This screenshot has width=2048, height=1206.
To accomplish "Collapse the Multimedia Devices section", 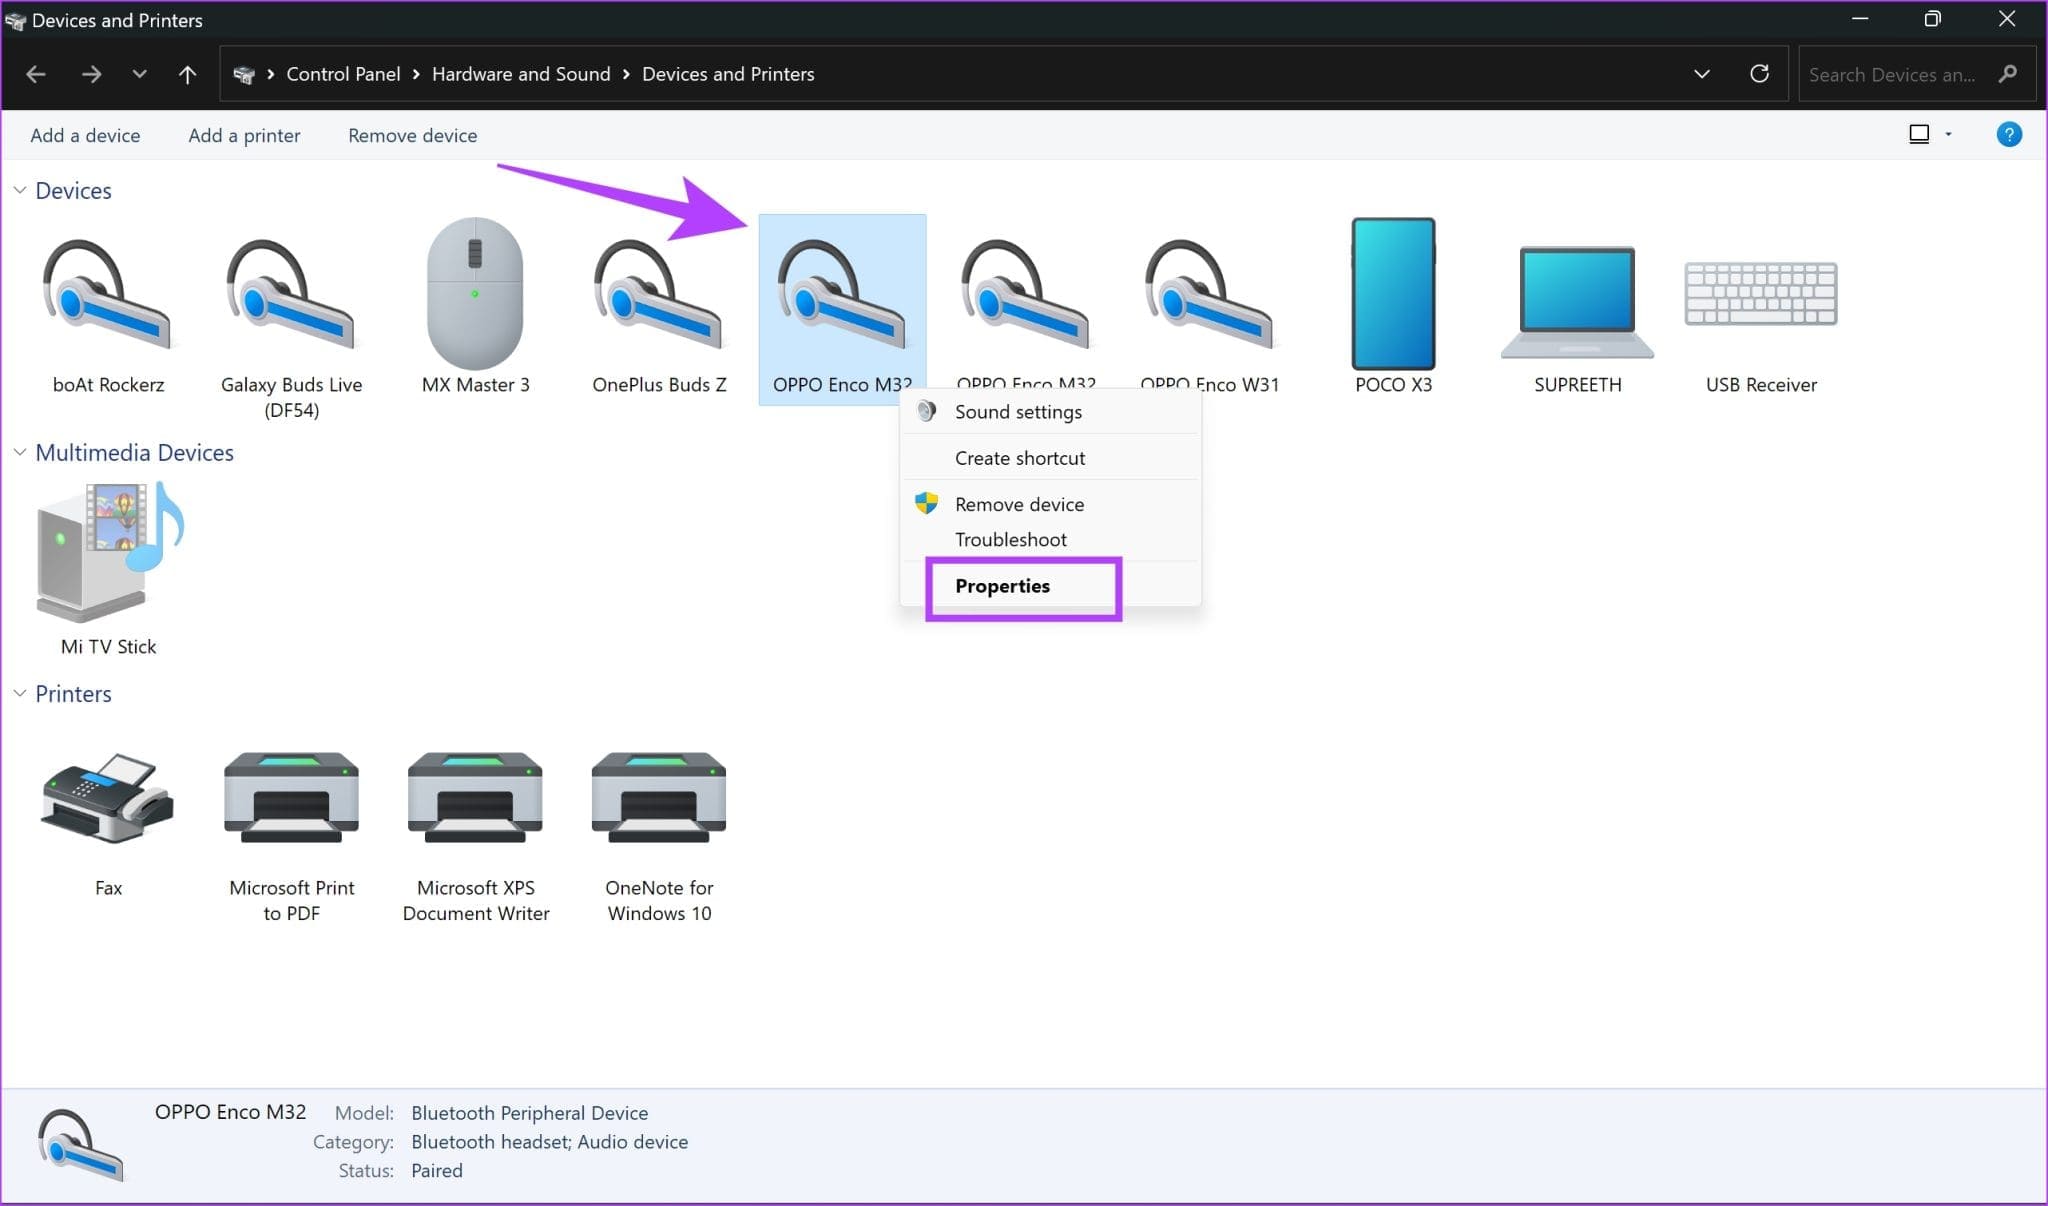I will pyautogui.click(x=19, y=452).
